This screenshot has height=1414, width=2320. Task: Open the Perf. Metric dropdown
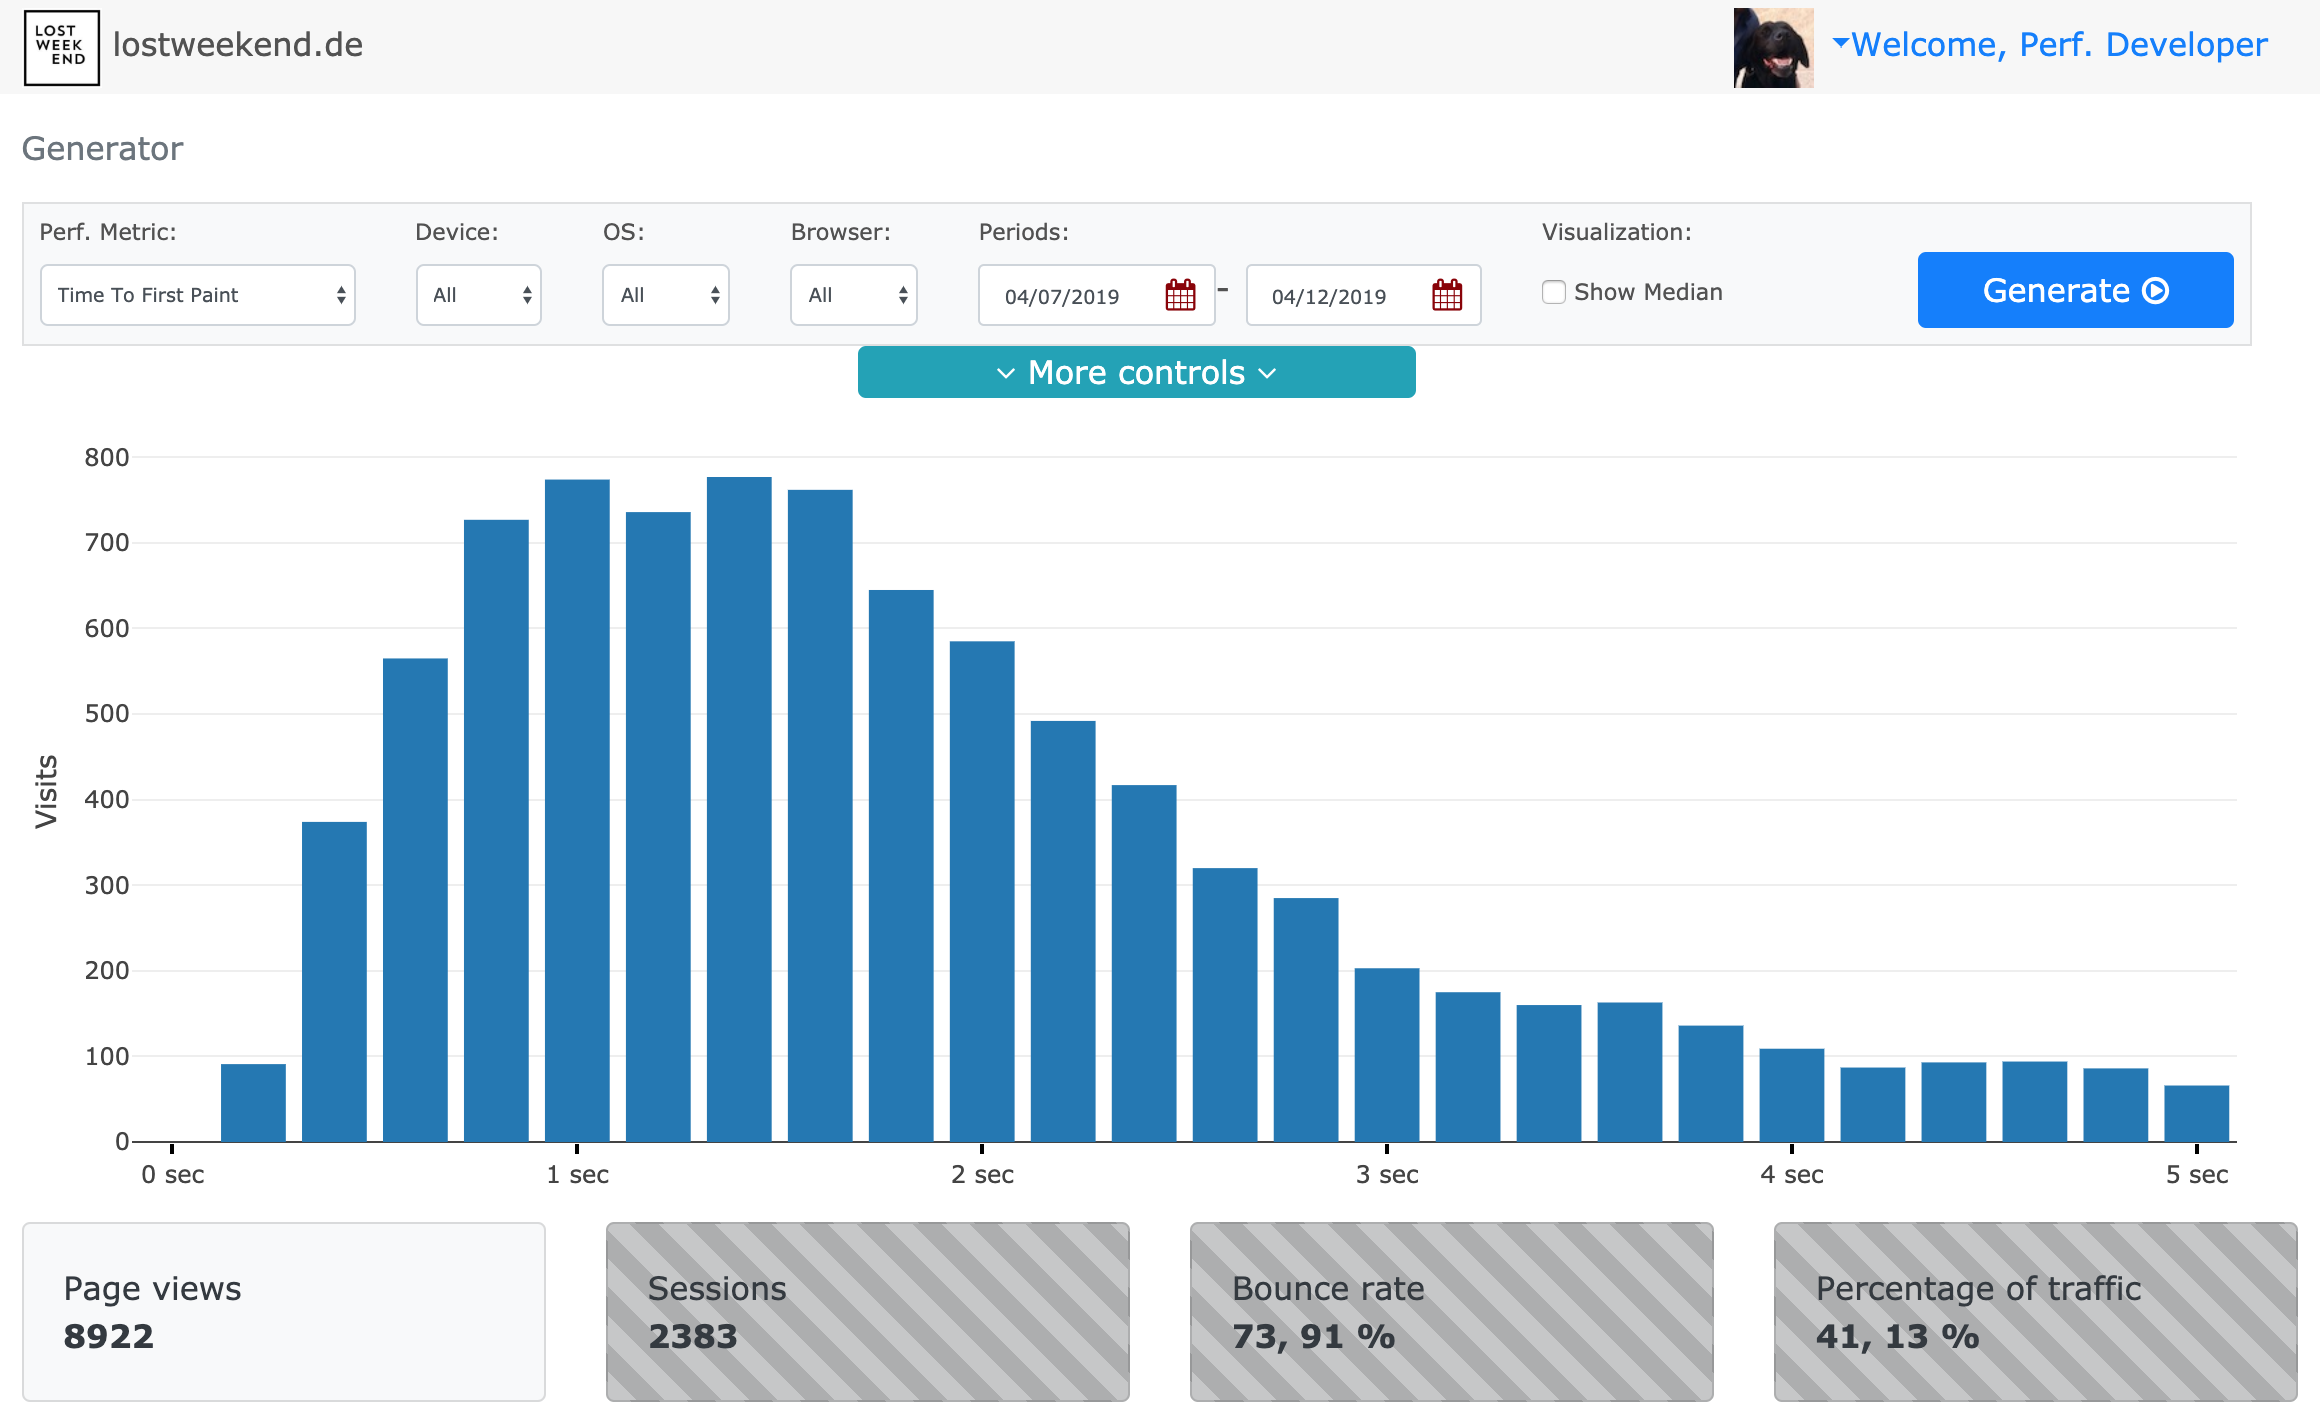click(198, 295)
